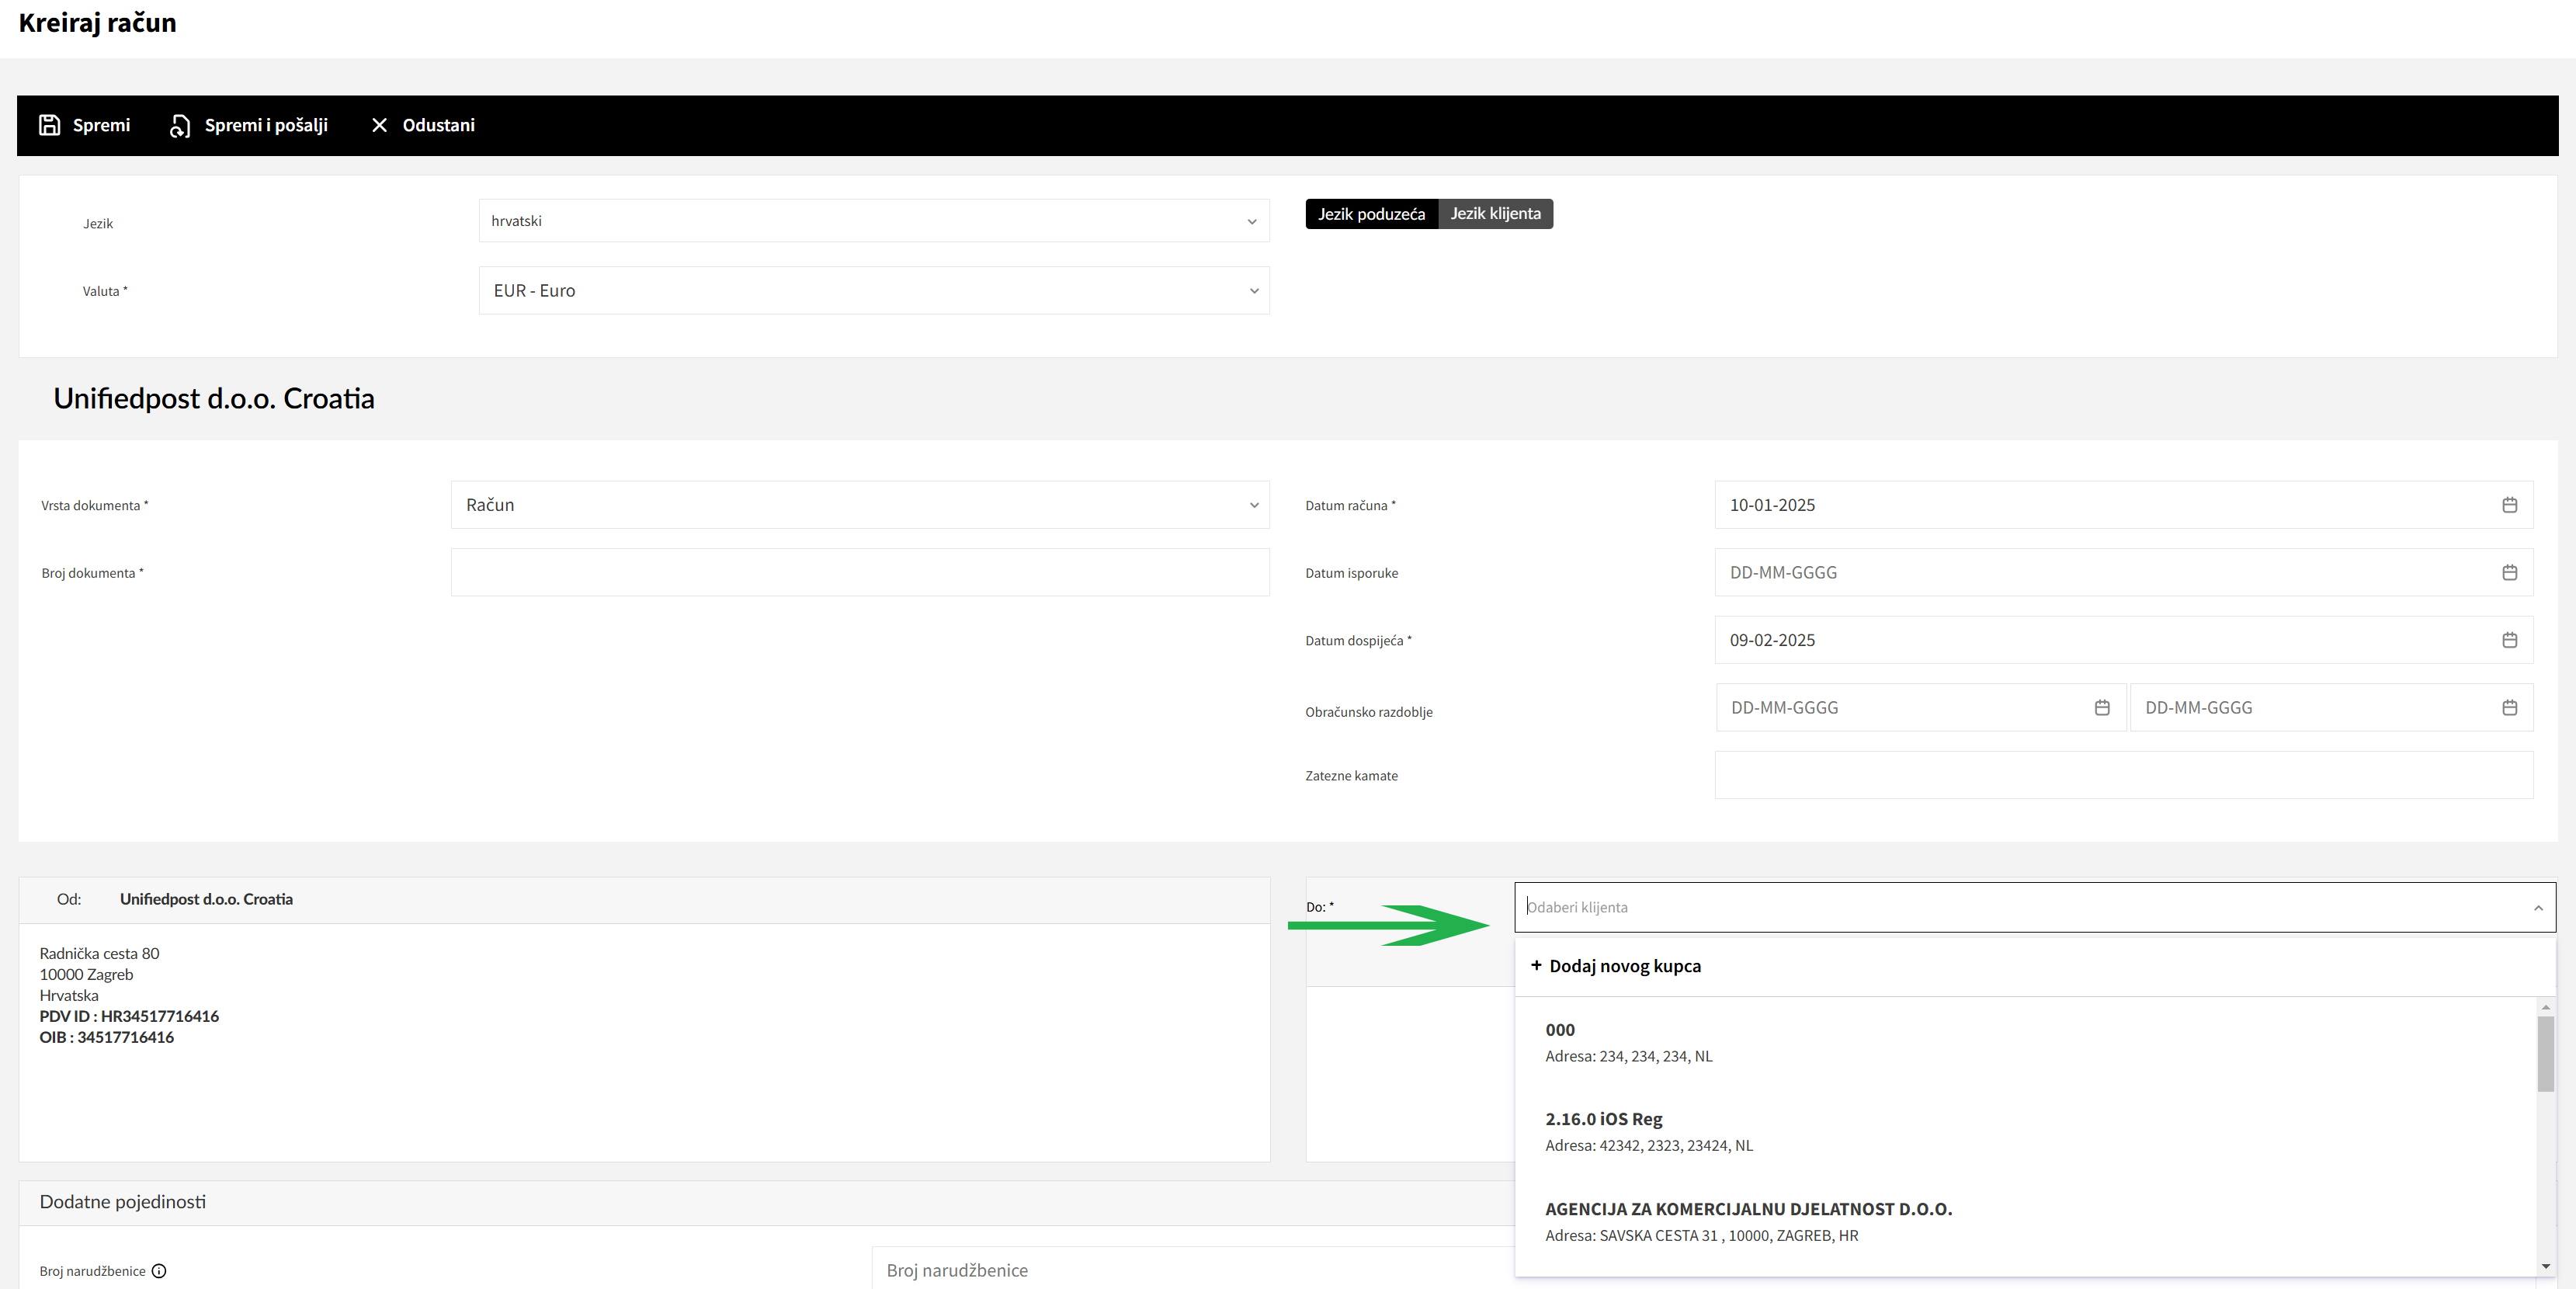
Task: Click the Odustani button label
Action: pyautogui.click(x=438, y=125)
